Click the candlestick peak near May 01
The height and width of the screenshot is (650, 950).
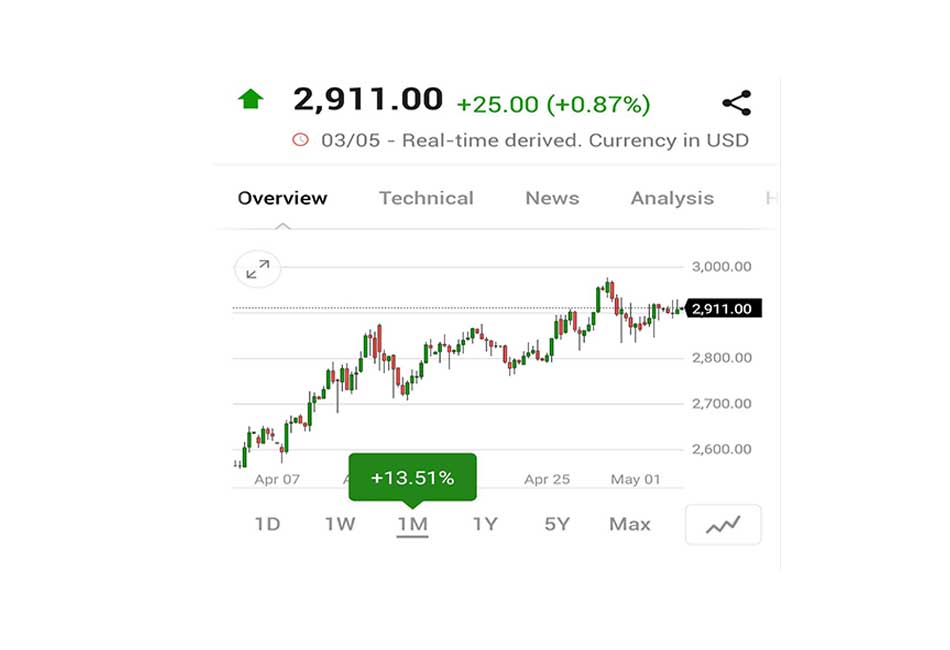click(x=609, y=288)
